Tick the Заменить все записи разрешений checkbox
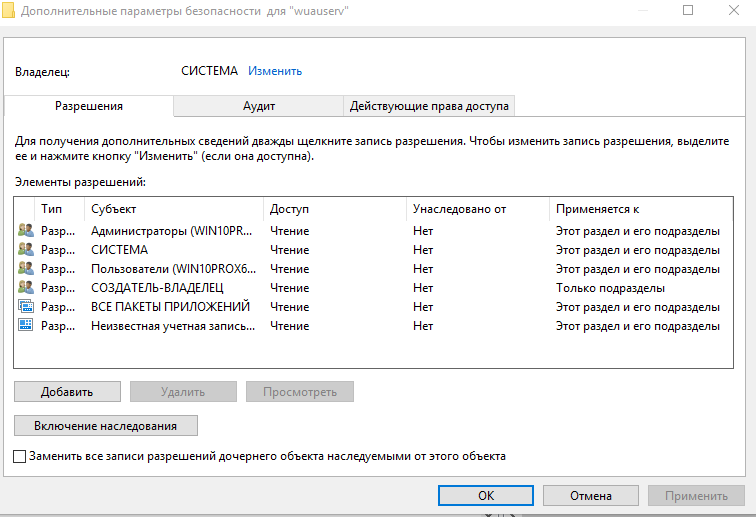The height and width of the screenshot is (517, 756). (19, 456)
